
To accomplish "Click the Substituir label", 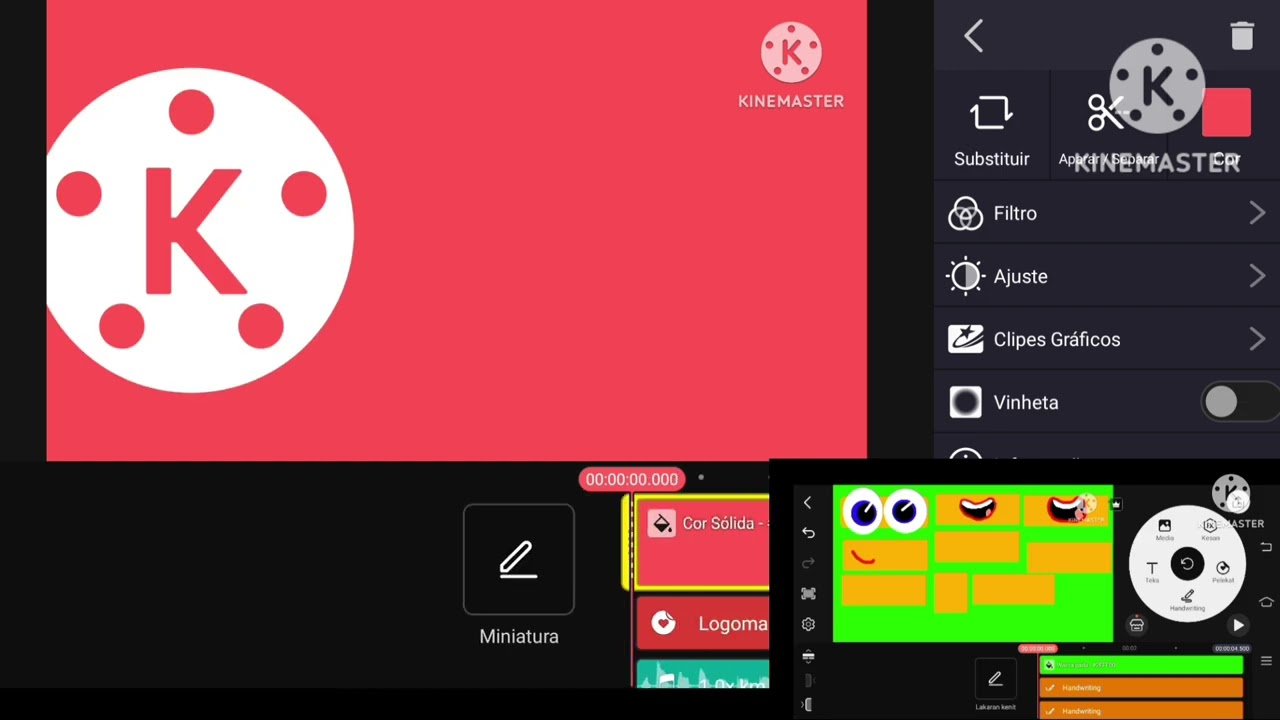I will 991,159.
